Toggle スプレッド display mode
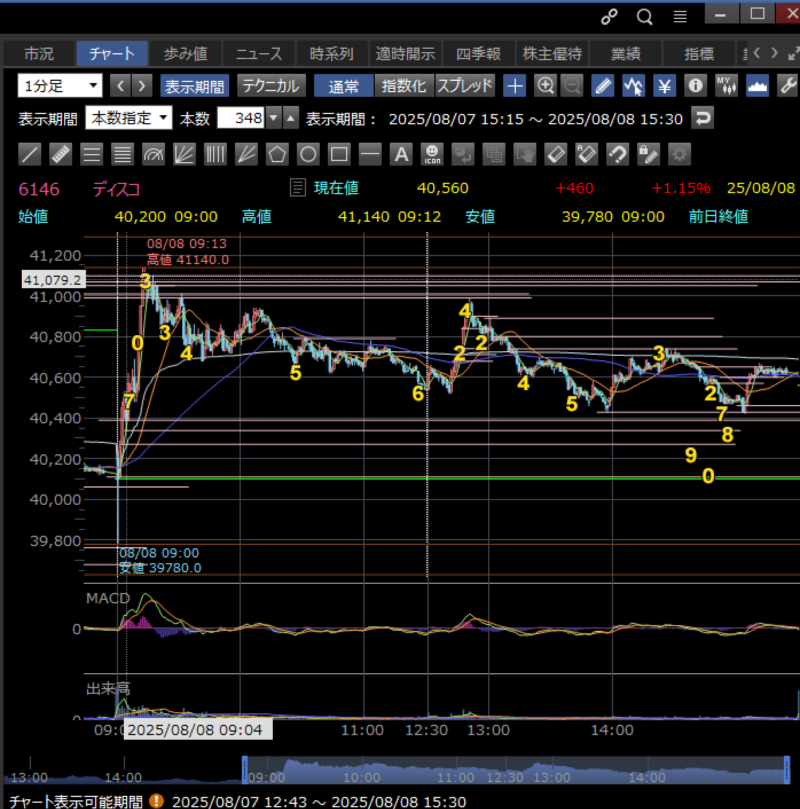The image size is (800, 809). 465,86
